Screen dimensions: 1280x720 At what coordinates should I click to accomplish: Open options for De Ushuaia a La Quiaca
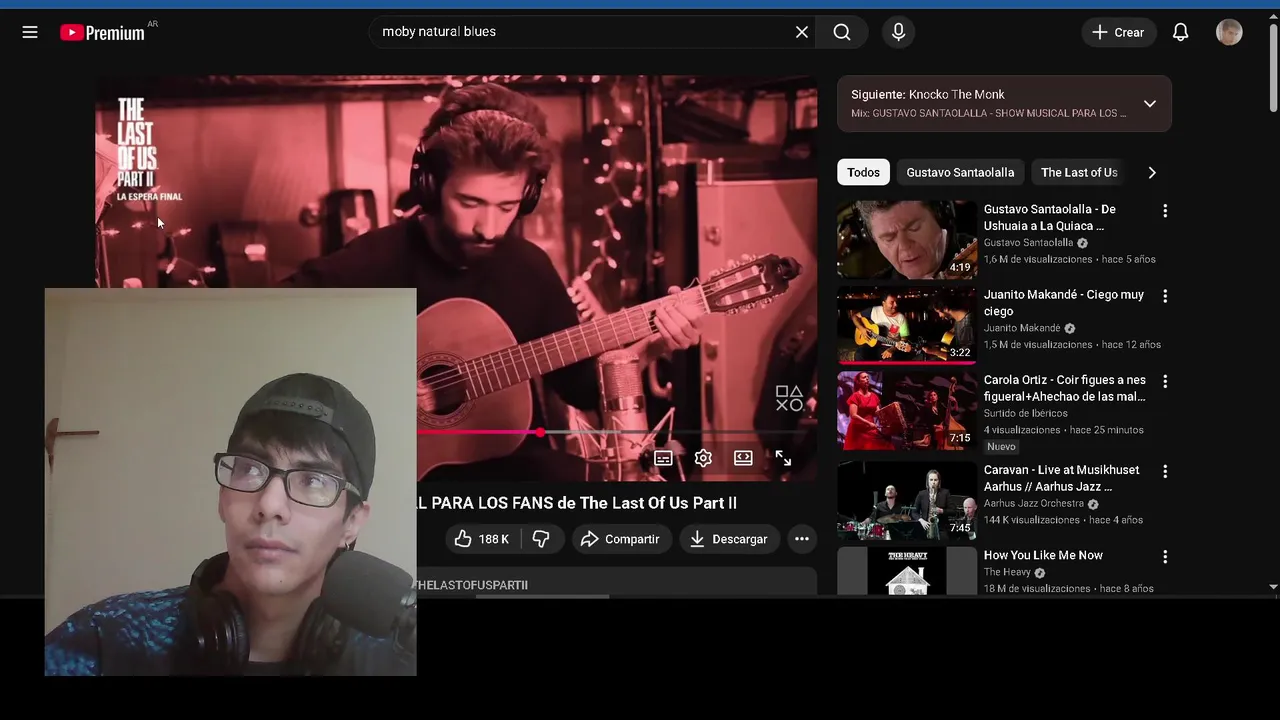pos(1164,211)
